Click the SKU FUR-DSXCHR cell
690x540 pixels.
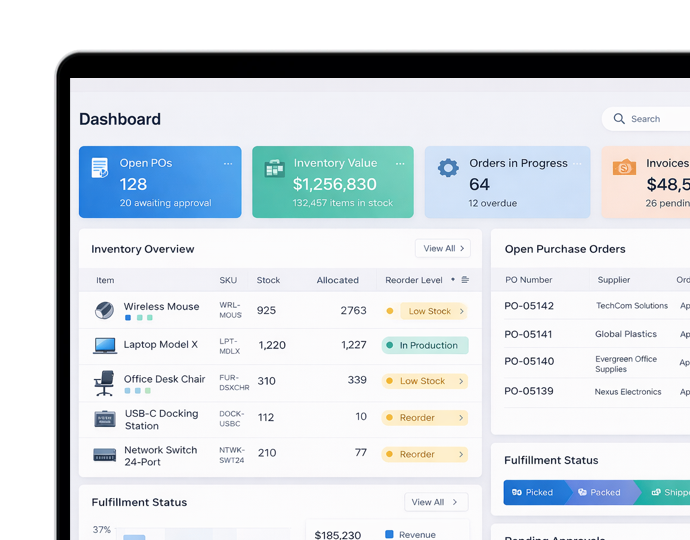point(234,383)
